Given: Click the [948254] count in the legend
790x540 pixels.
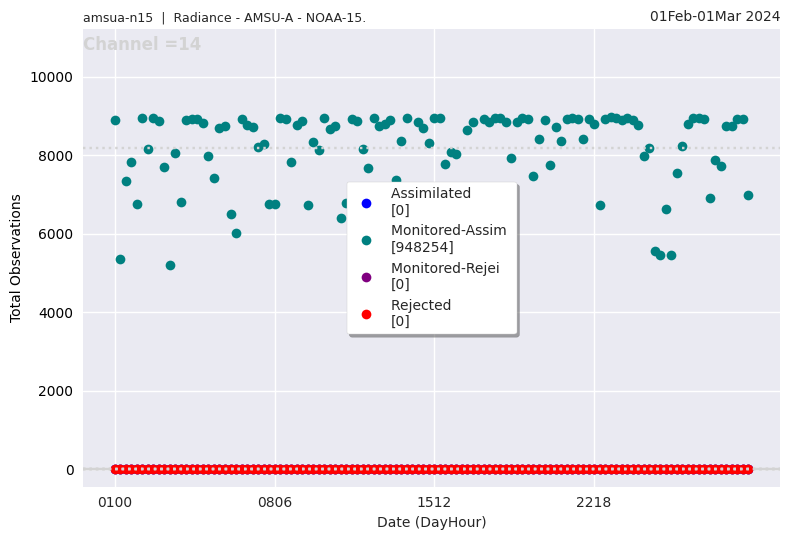Looking at the screenshot, I should point(422,247).
